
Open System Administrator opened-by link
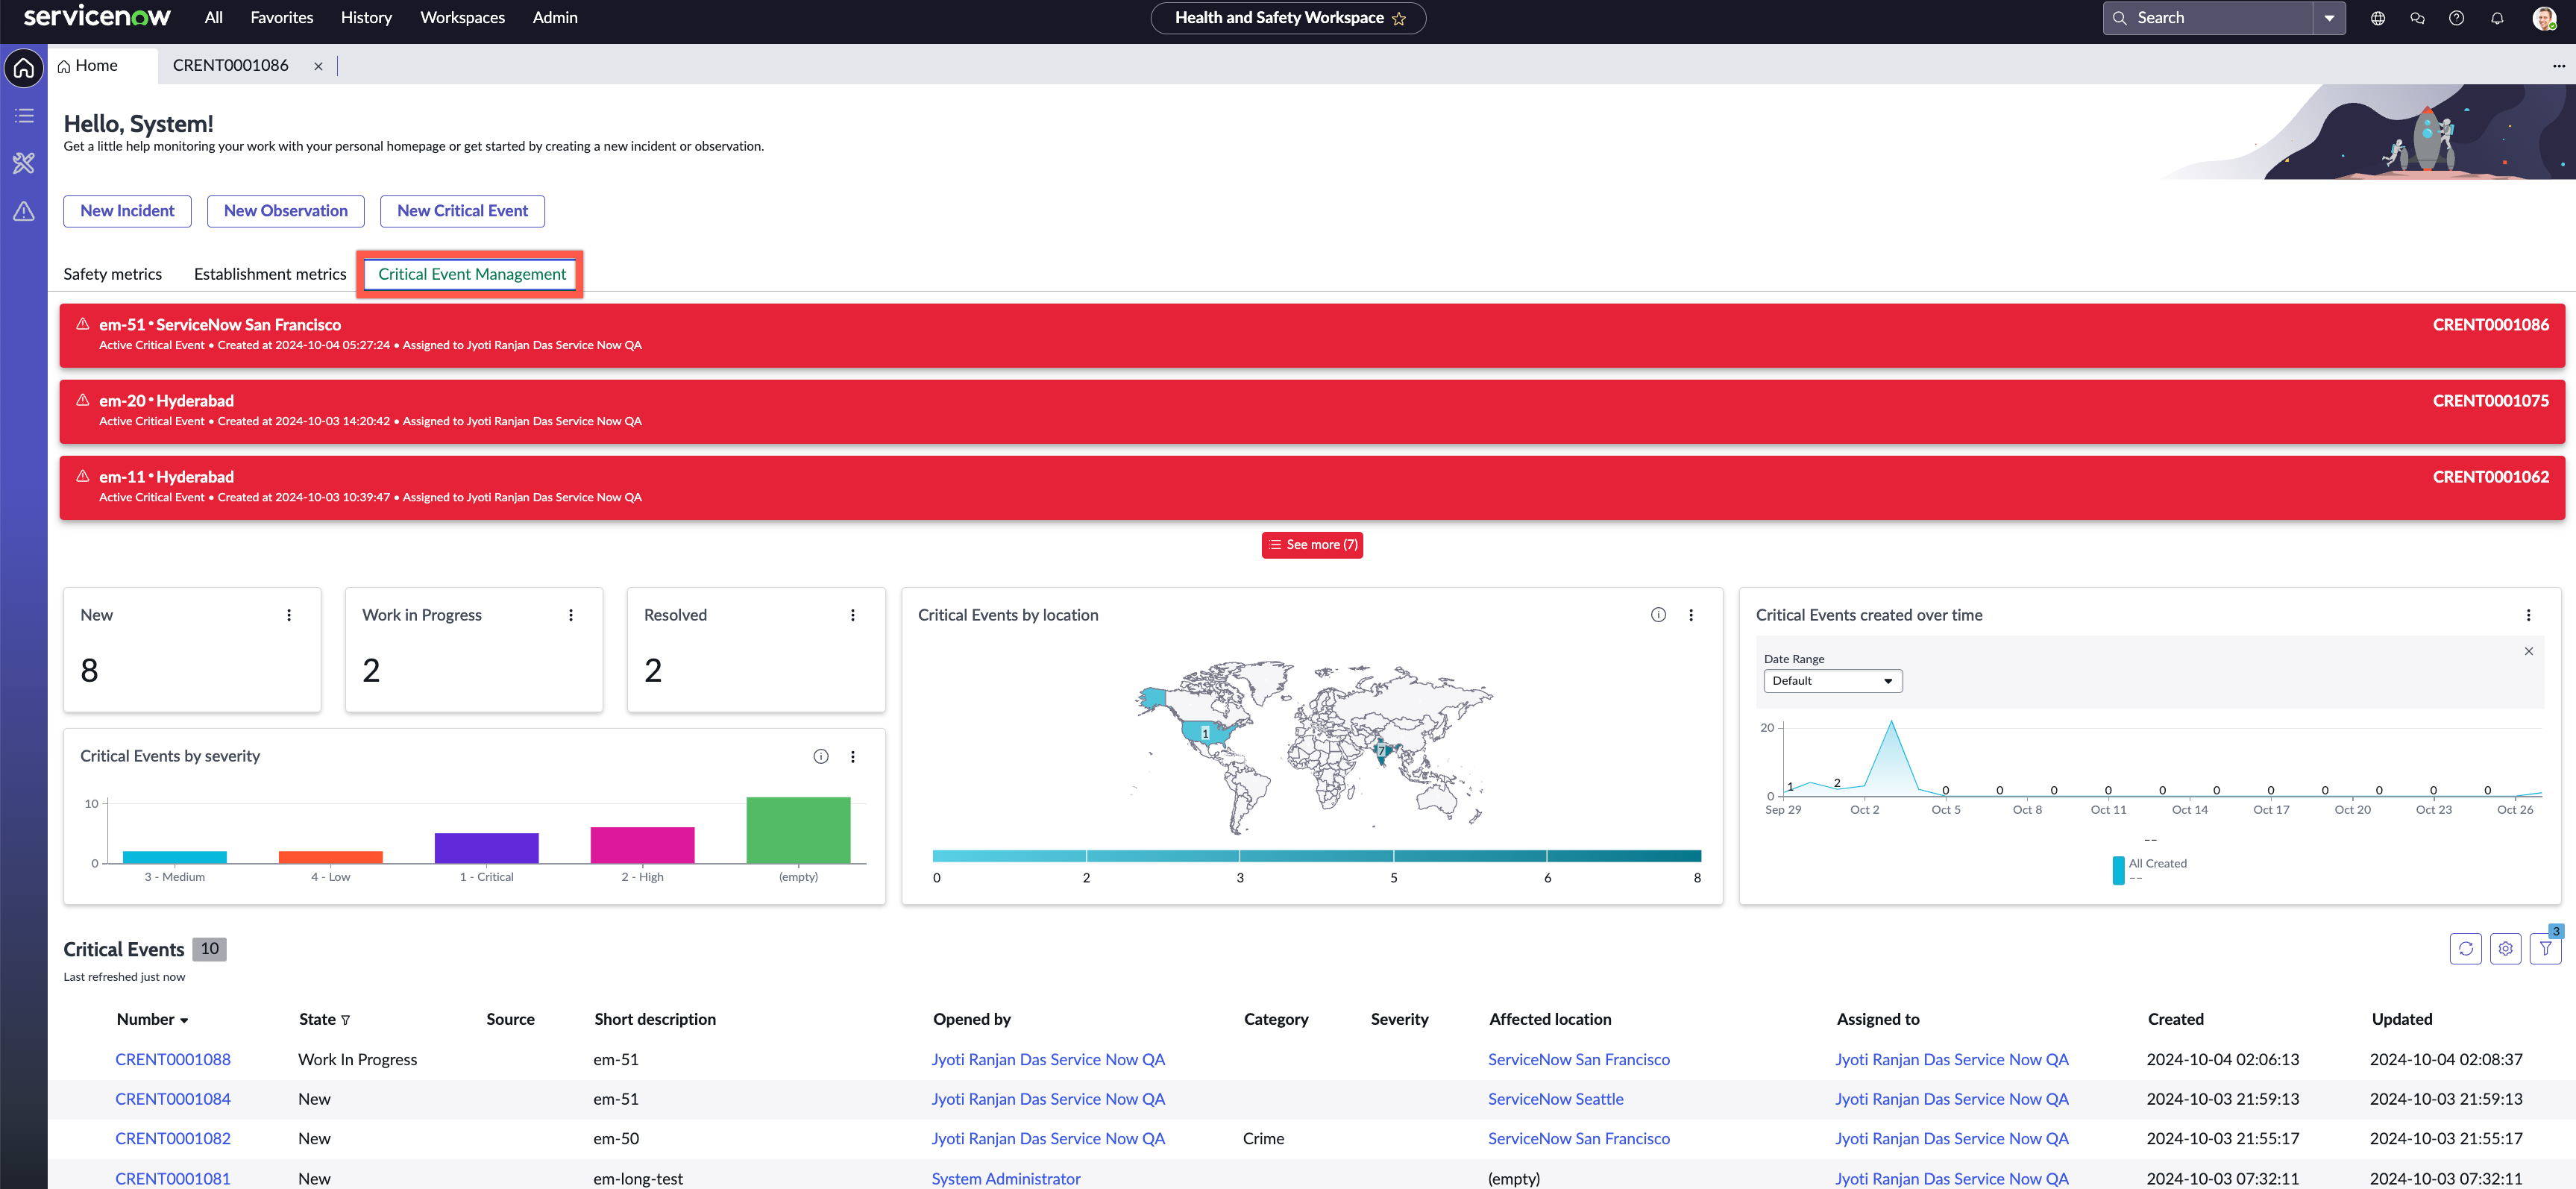click(1005, 1179)
